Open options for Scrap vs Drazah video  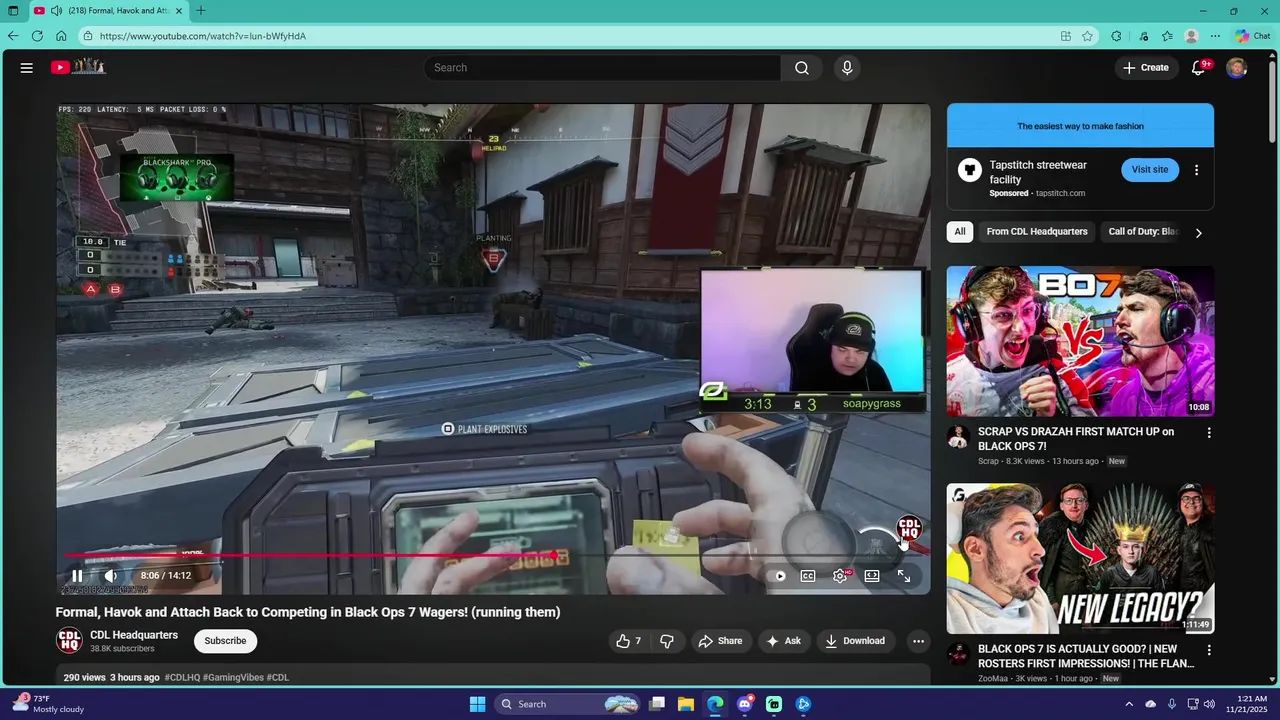[1209, 433]
